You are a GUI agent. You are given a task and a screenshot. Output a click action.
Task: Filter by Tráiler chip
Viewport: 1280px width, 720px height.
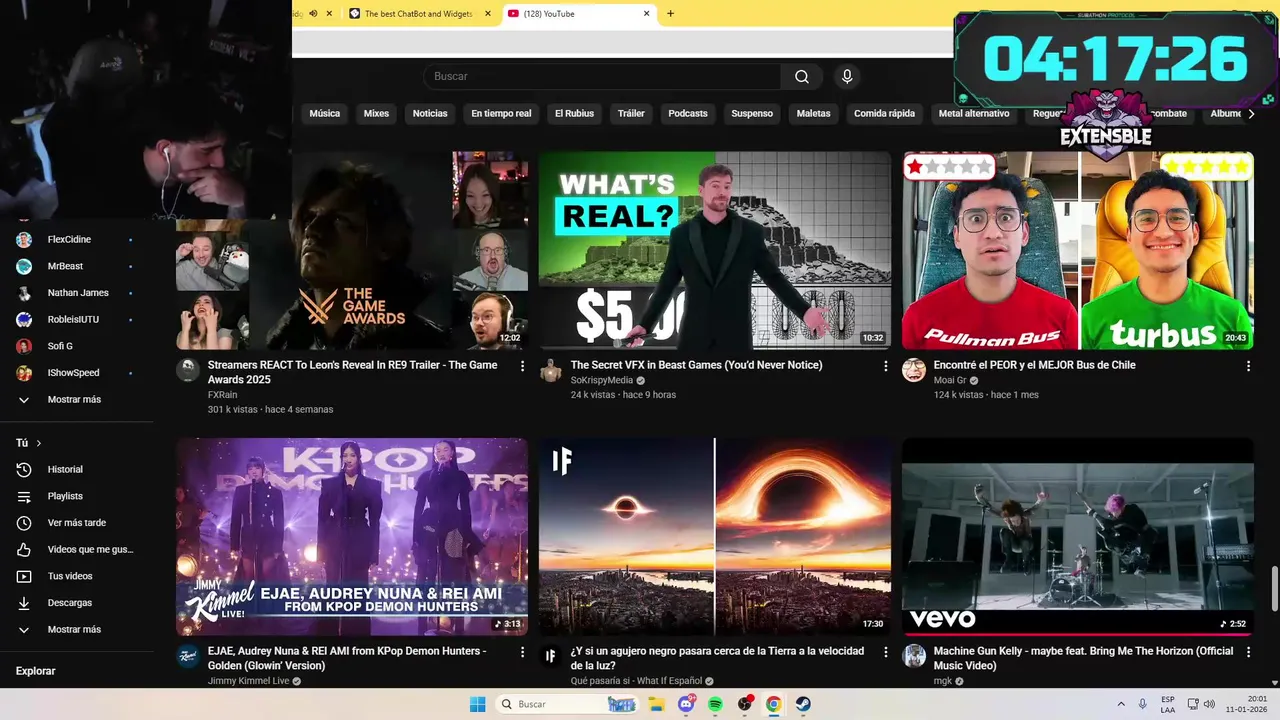coord(631,114)
